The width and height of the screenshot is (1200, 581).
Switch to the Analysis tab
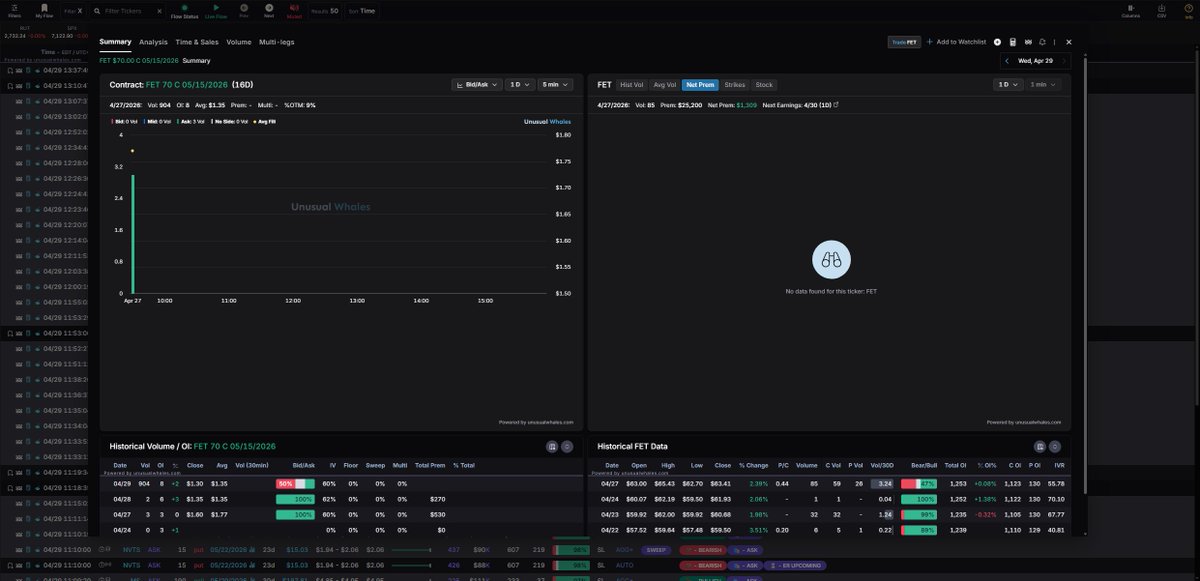153,42
